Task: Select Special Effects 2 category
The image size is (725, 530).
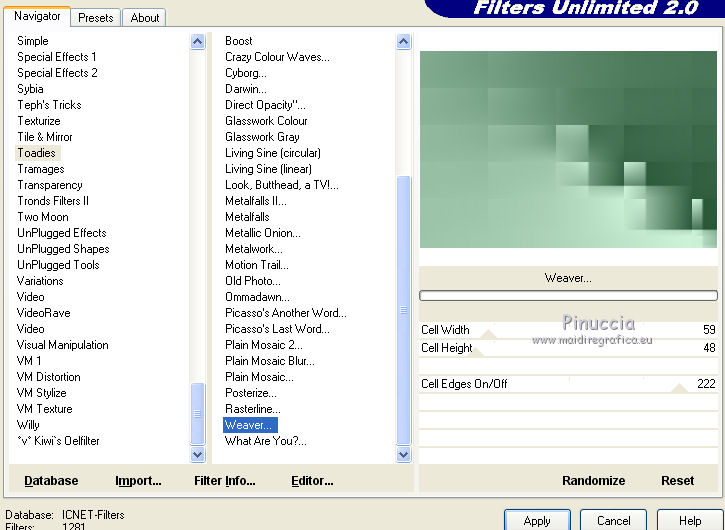Action: [x=57, y=73]
